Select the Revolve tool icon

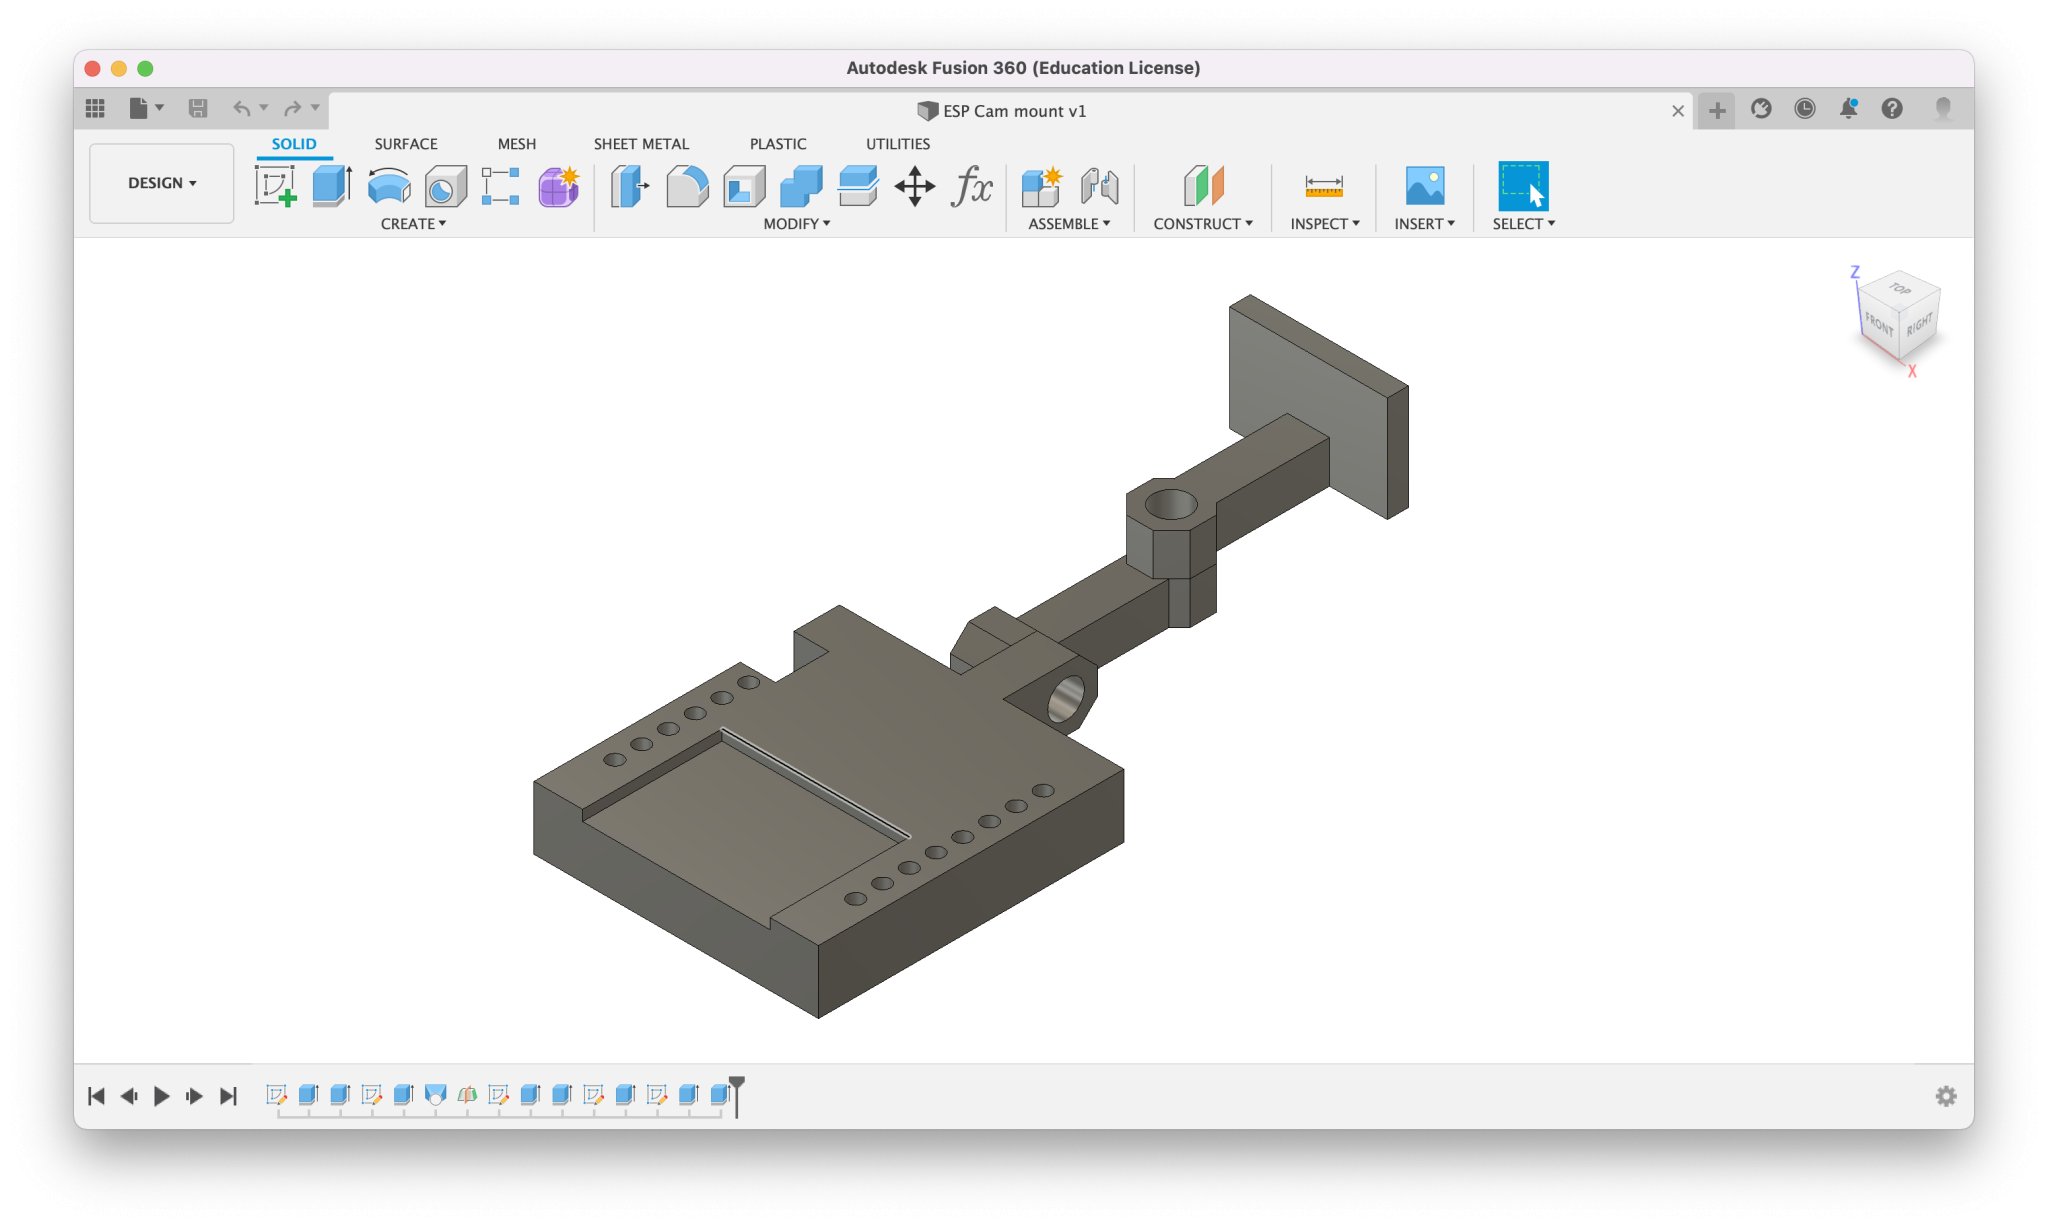(x=389, y=186)
